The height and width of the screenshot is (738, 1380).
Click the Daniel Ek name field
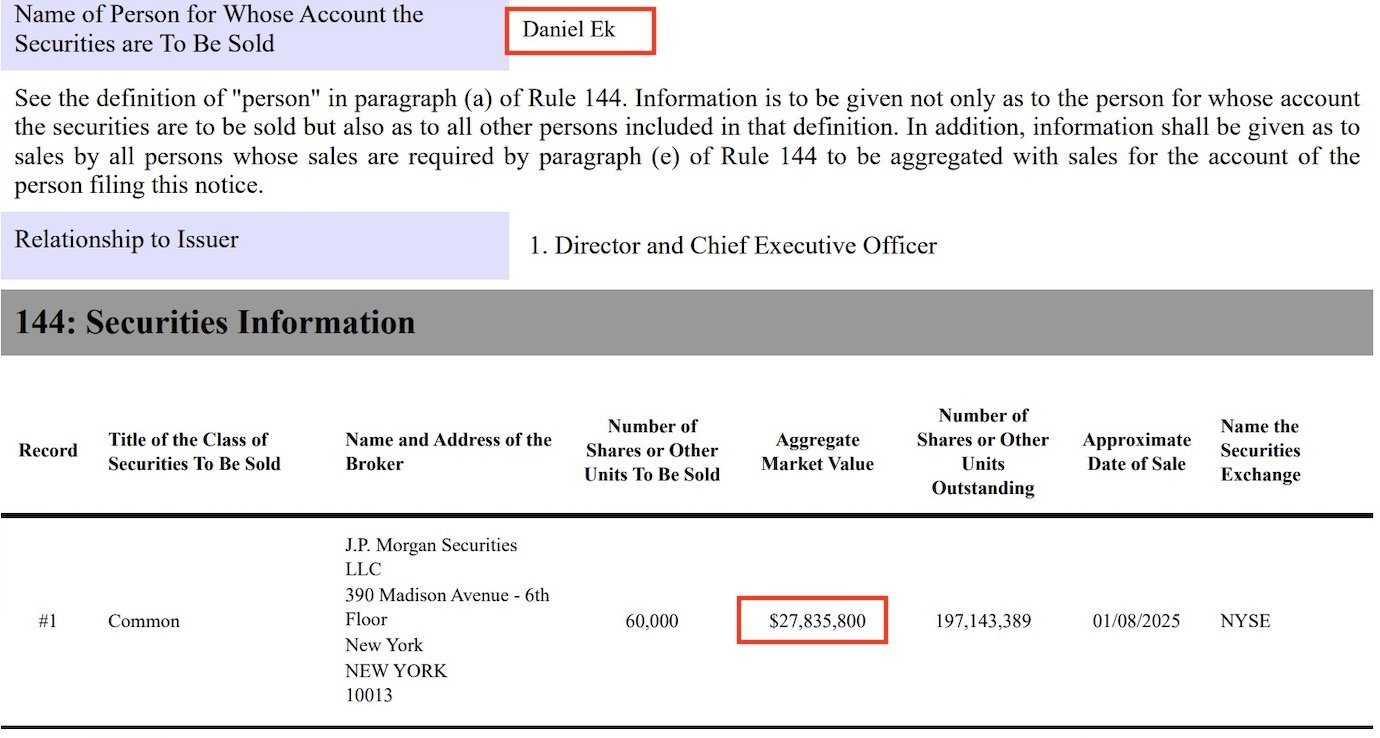(569, 30)
